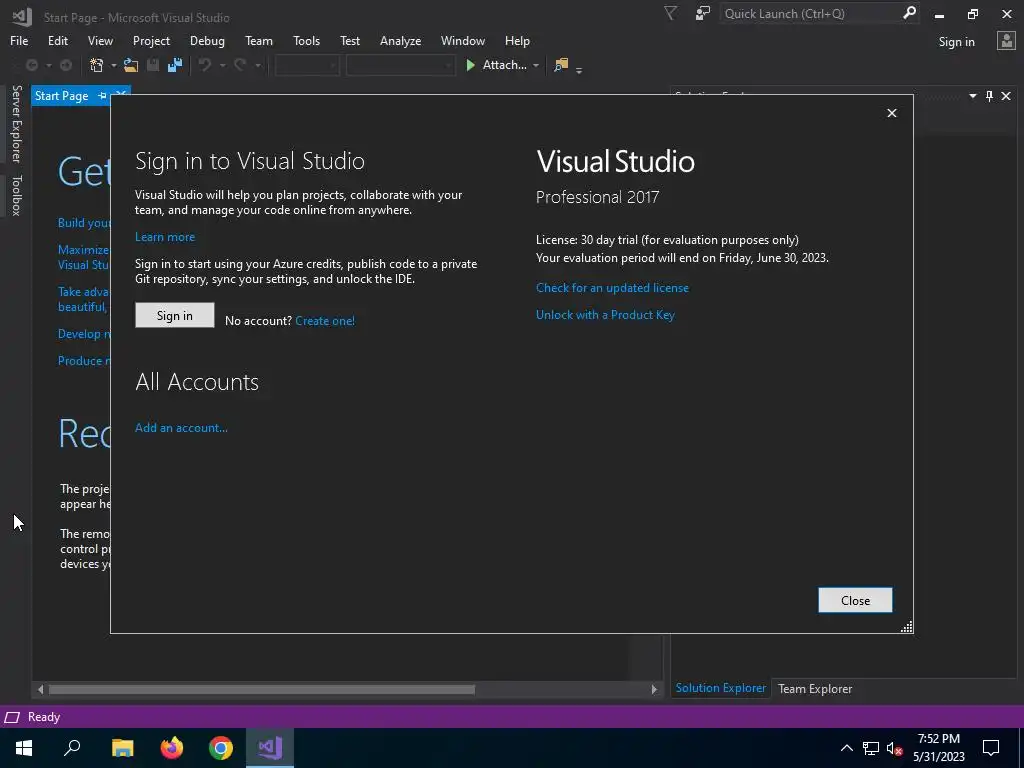Open the toolbar options overflow arrow
The height and width of the screenshot is (768, 1024).
pos(579,69)
